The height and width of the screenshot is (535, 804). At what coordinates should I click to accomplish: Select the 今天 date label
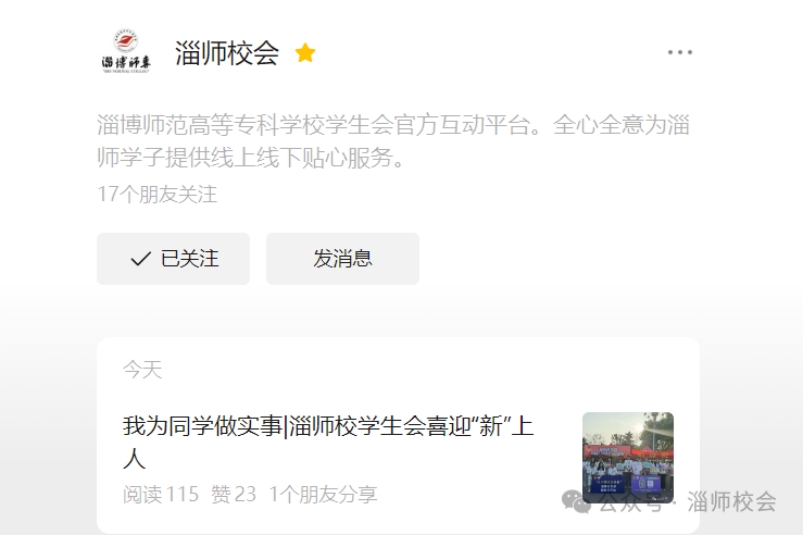142,370
